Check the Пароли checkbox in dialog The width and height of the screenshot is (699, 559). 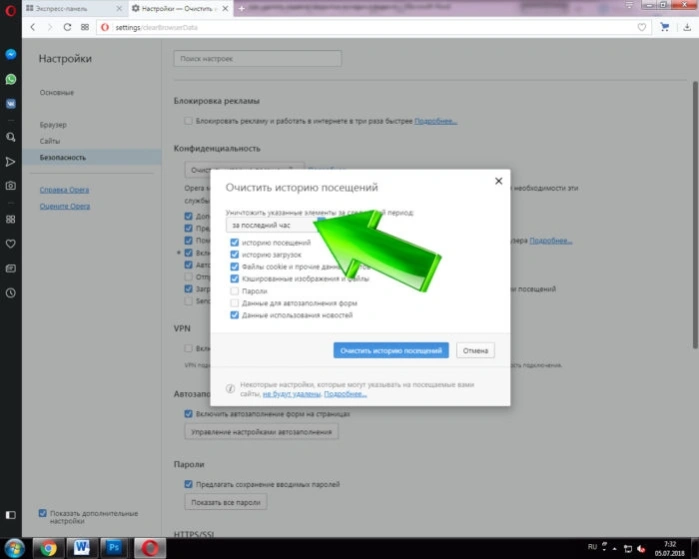(234, 291)
